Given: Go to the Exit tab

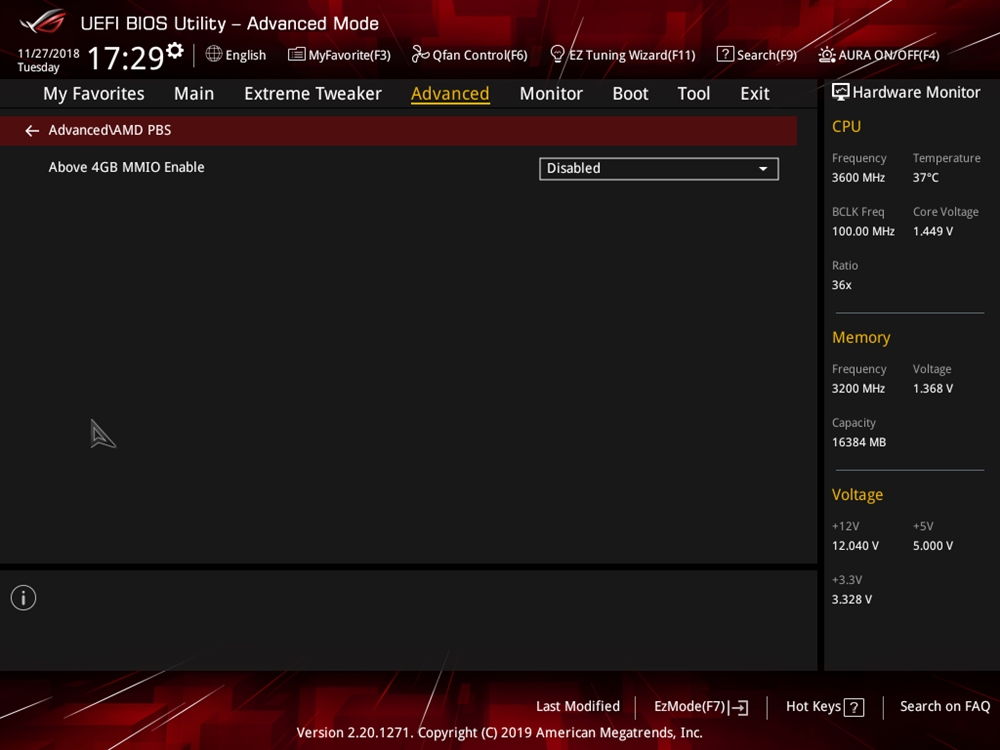Looking at the screenshot, I should (754, 94).
